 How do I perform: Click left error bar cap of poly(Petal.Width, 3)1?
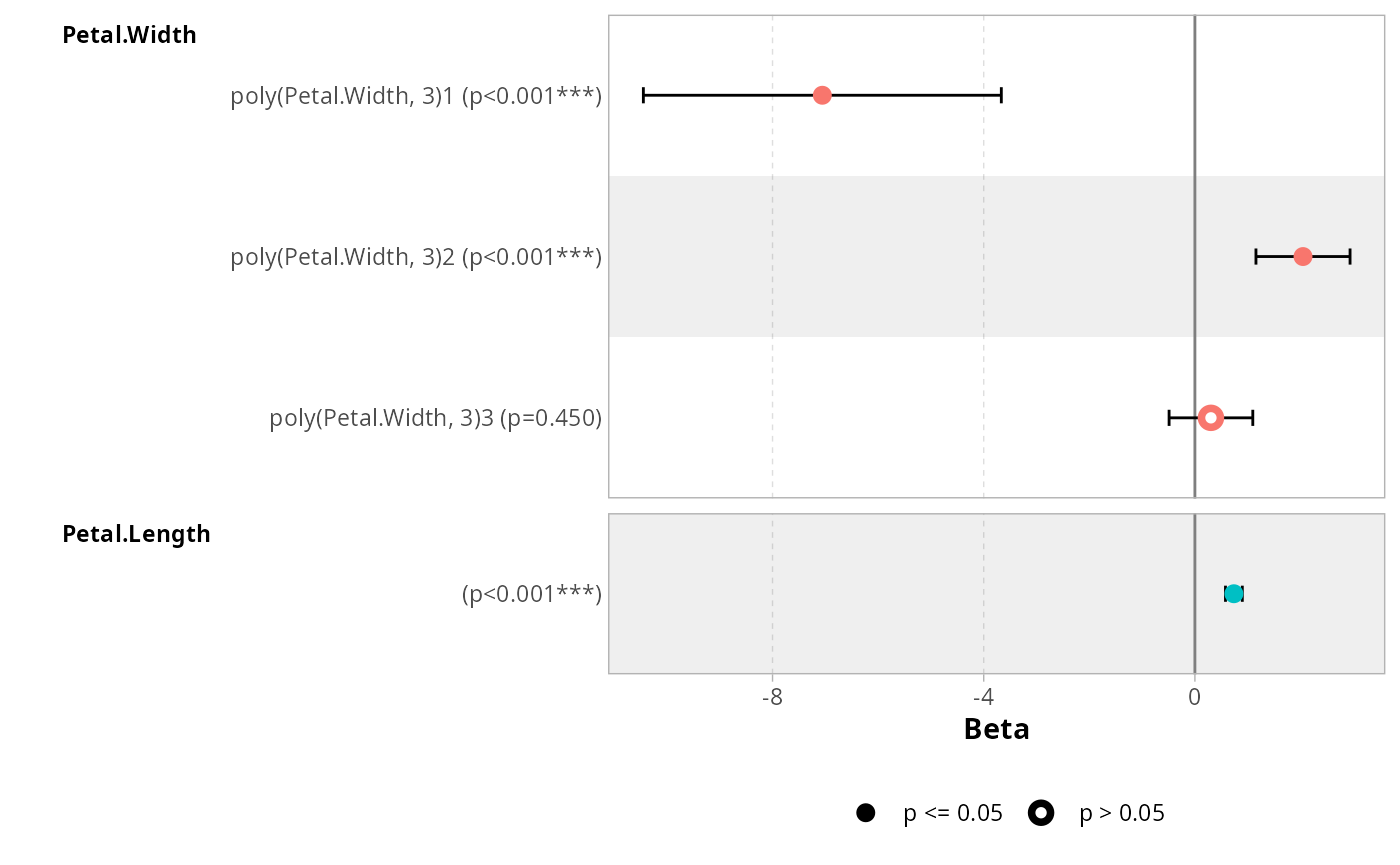(x=643, y=95)
